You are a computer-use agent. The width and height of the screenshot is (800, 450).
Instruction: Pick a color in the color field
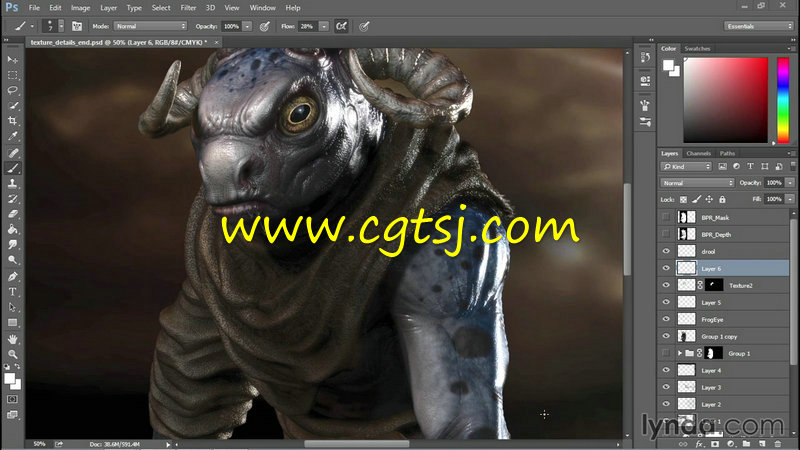tap(726, 100)
